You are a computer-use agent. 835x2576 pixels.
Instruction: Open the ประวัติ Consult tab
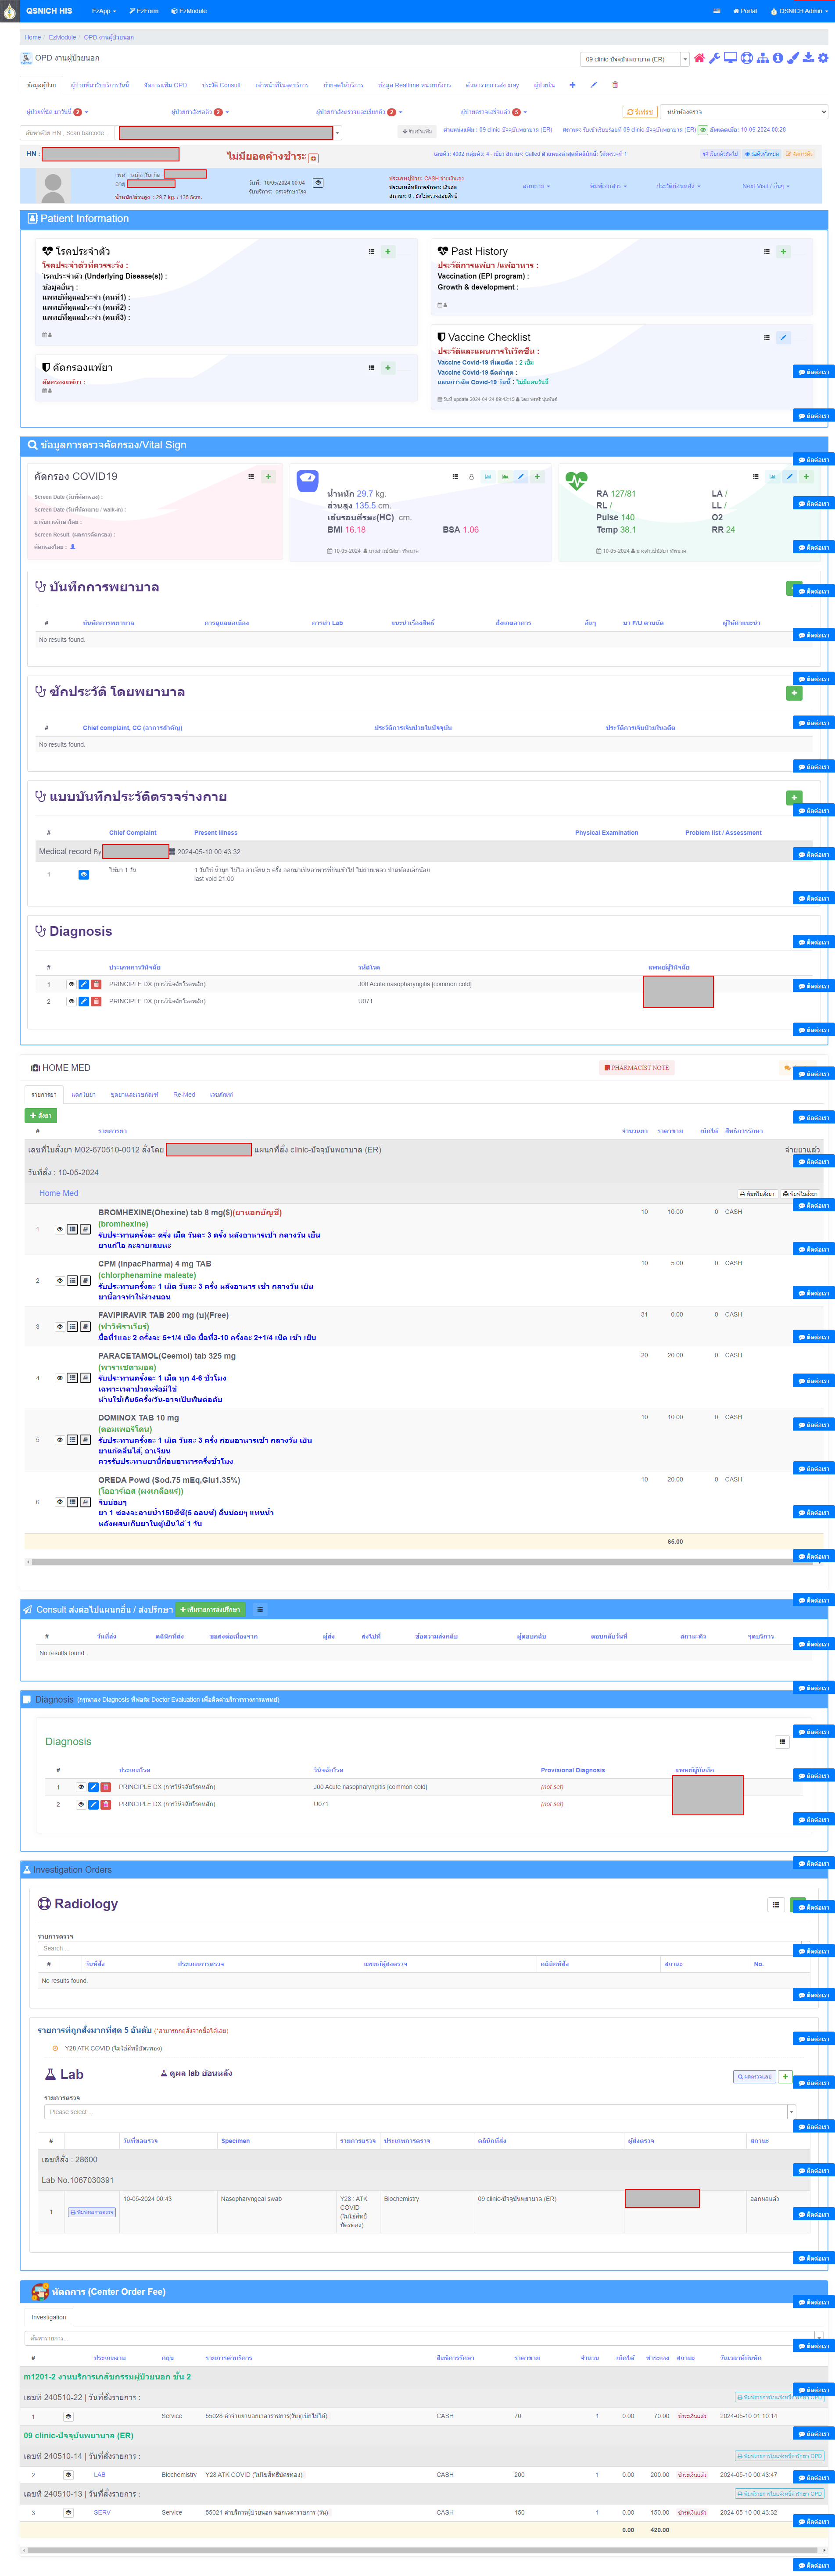[221, 85]
